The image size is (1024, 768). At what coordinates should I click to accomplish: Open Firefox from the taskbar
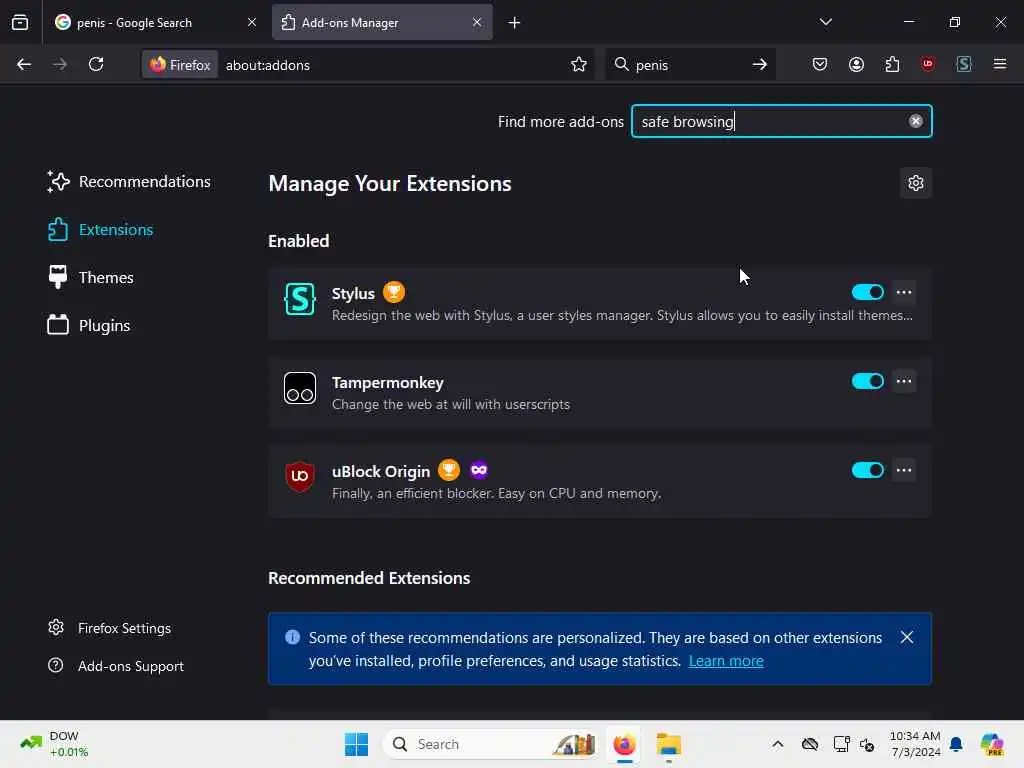(624, 744)
